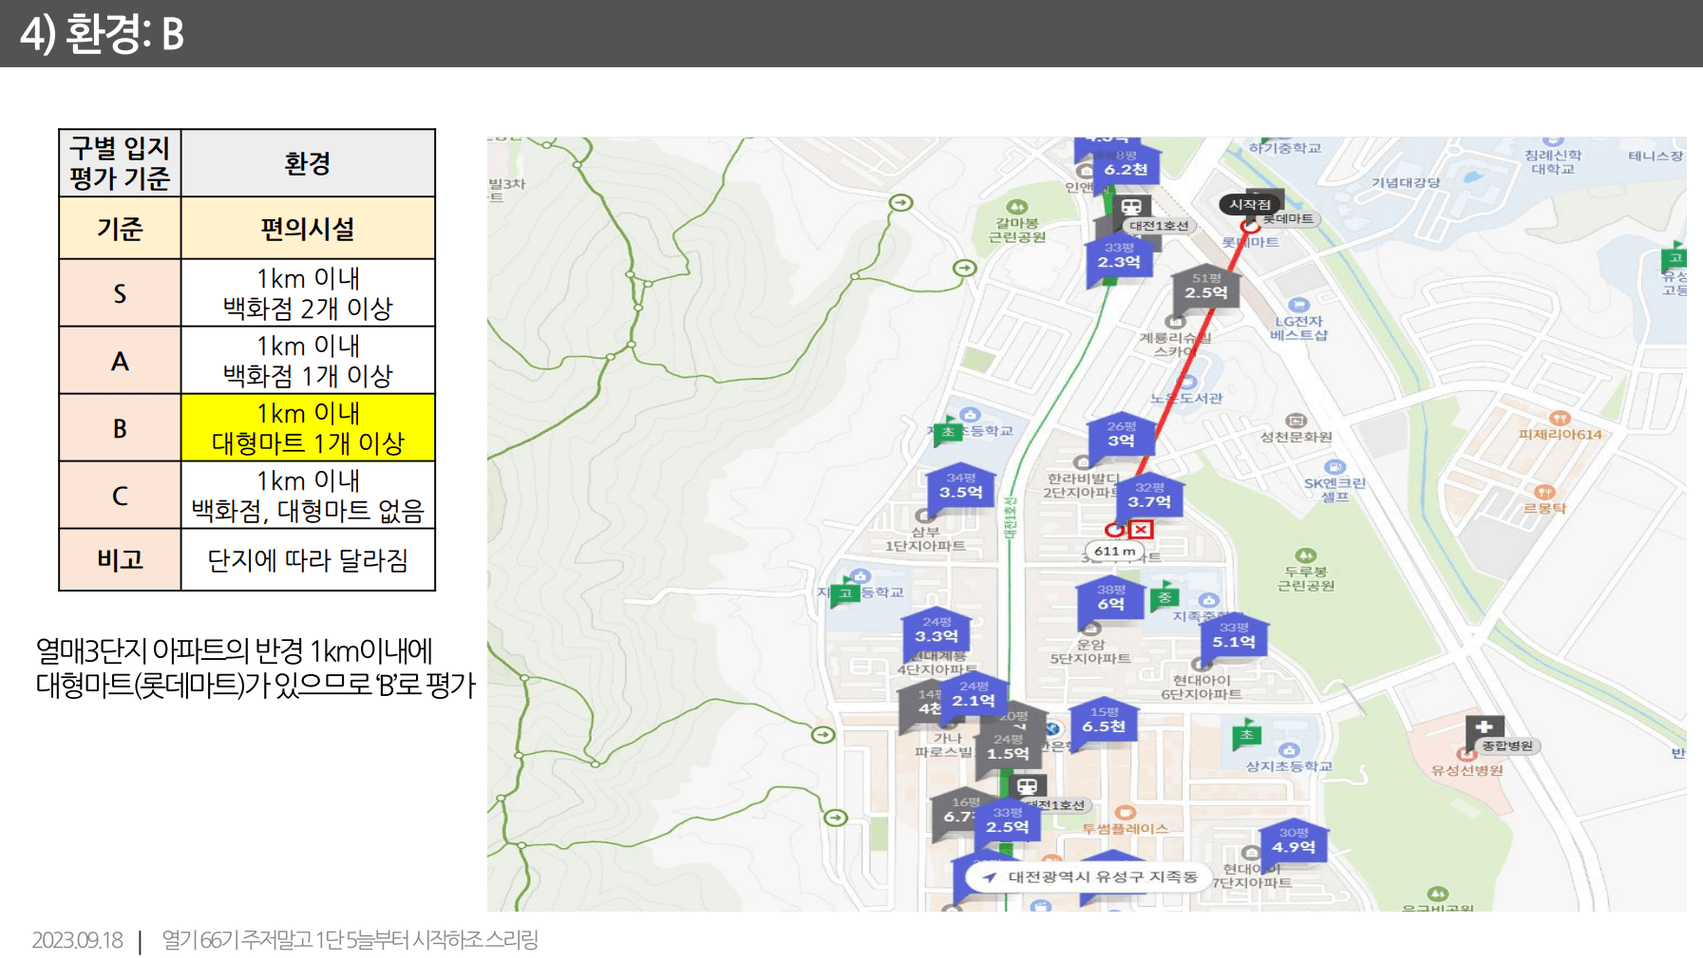Viewport: 1703px width, 958px height.
Task: Click the 2023.09.18 date in footer
Action: coord(77,940)
